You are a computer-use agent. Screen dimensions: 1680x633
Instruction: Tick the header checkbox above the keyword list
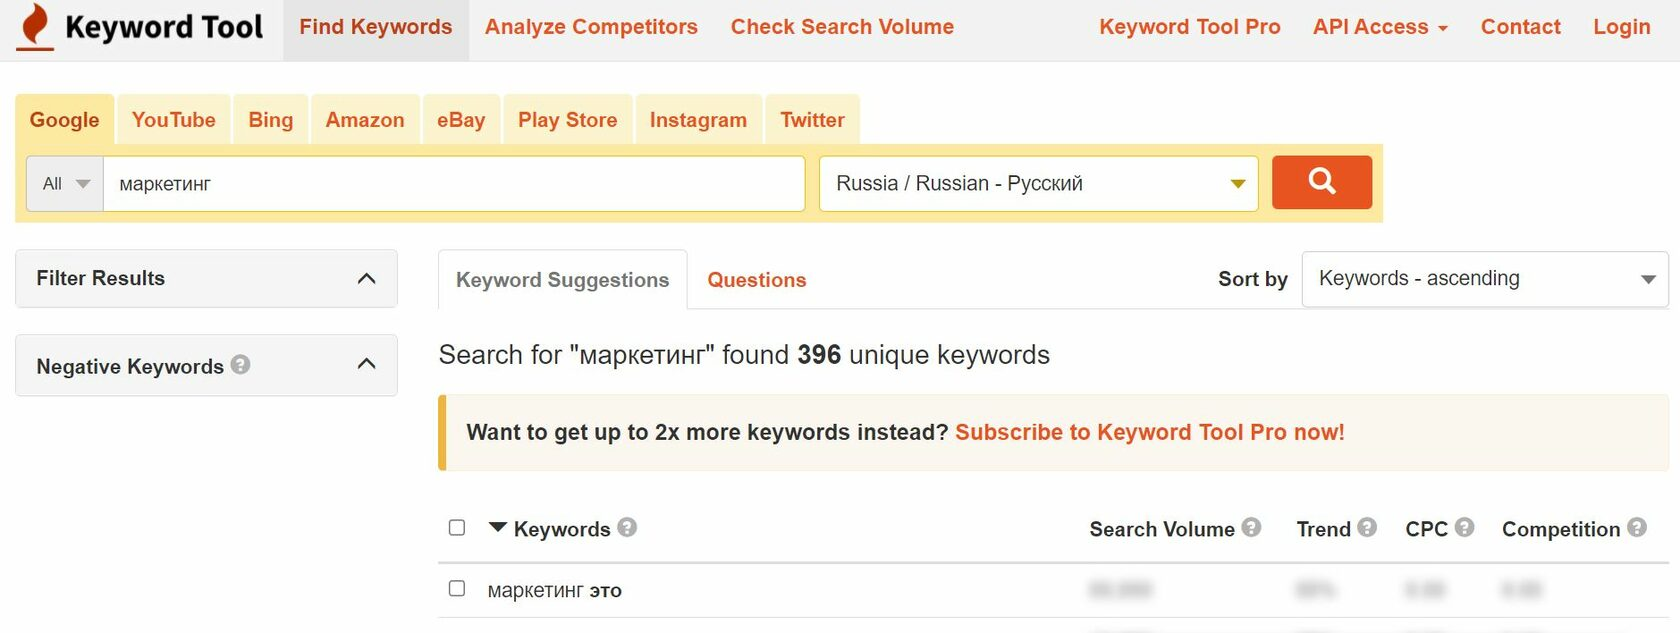point(457,526)
